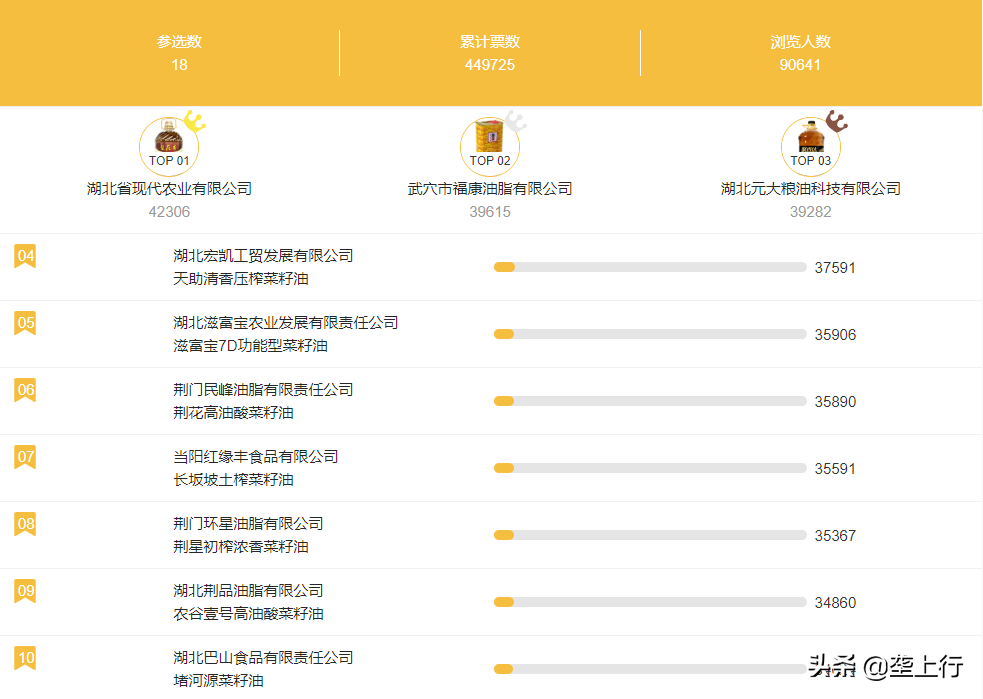Click the brown crown on TOP 03
Viewport: 983px width, 699px height.
[836, 121]
